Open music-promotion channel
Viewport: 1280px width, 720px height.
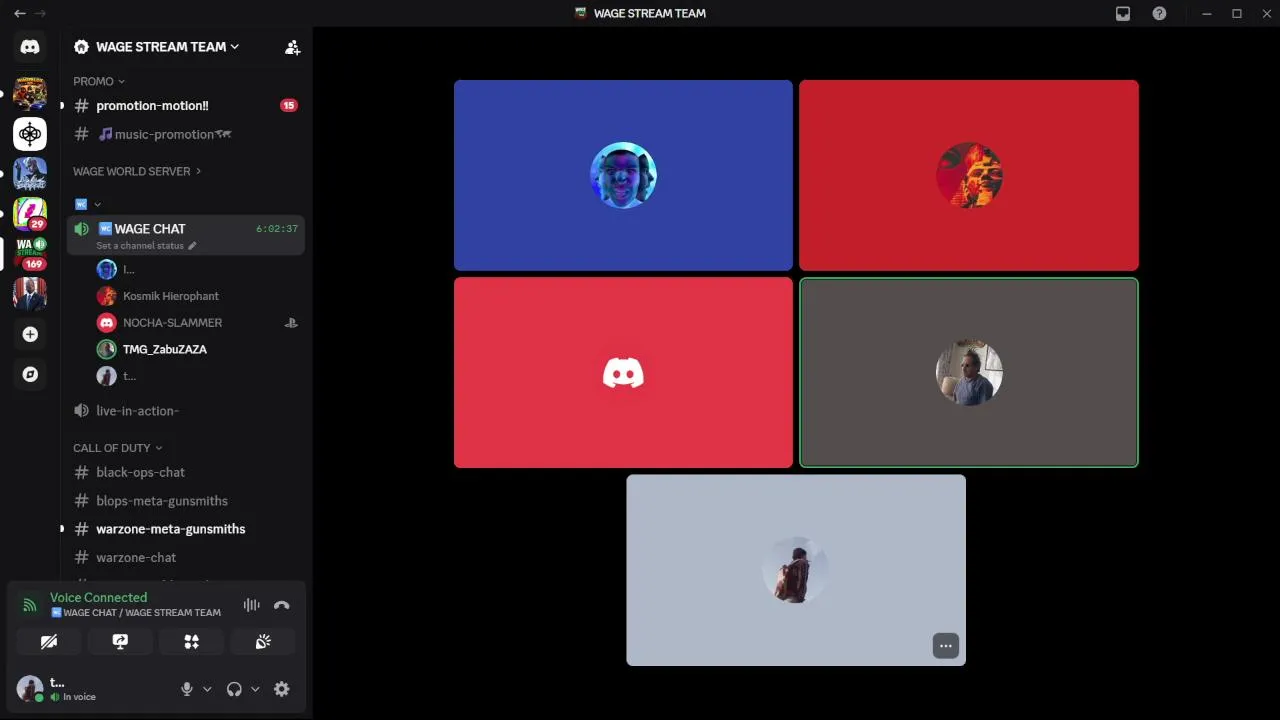point(185,134)
